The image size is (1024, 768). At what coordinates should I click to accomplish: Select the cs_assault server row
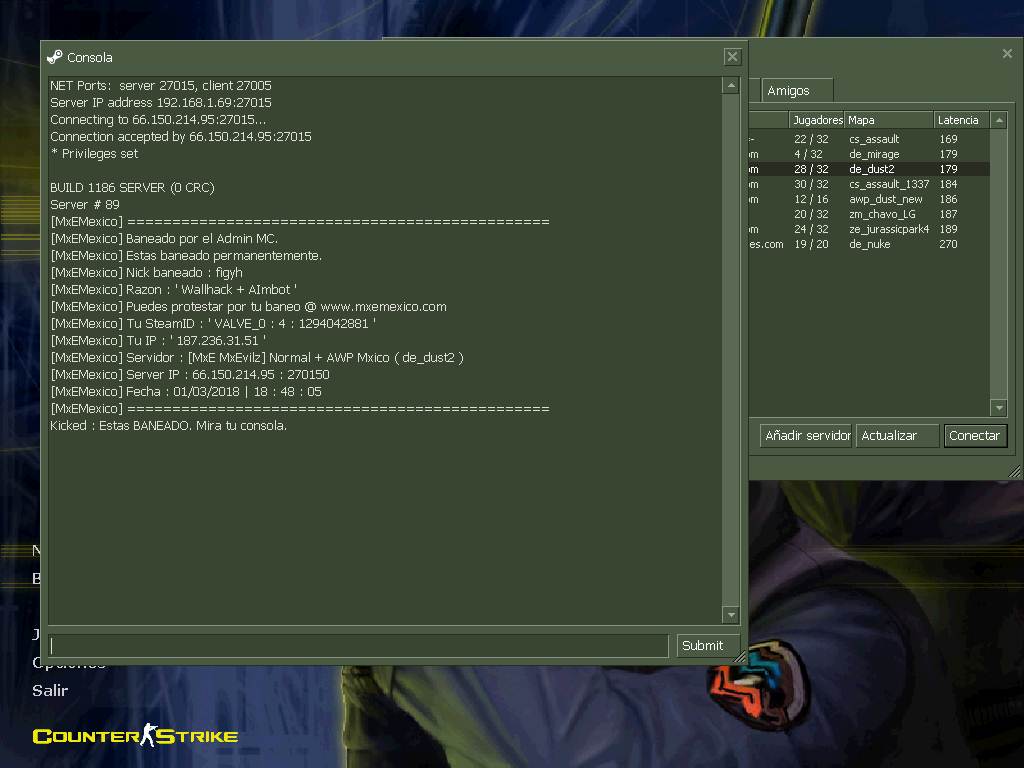click(x=869, y=139)
